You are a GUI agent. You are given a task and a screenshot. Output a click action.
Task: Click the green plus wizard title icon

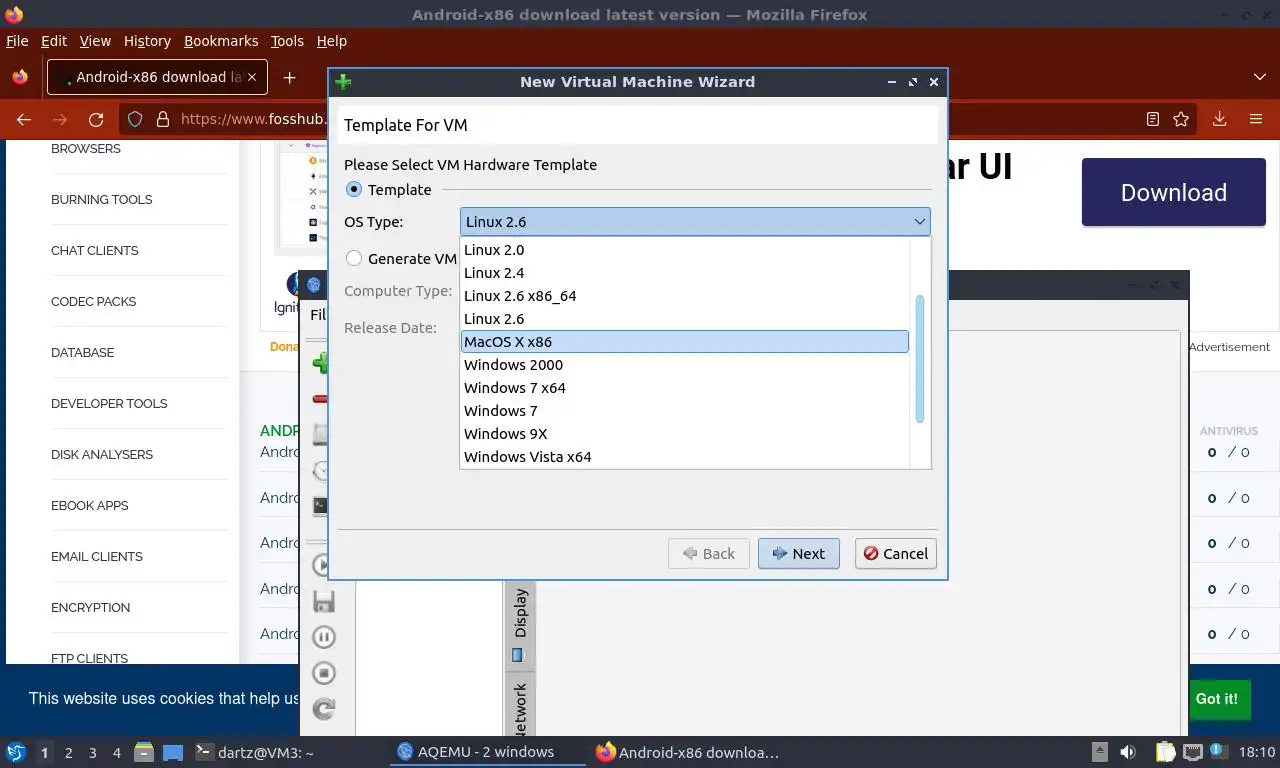click(344, 82)
